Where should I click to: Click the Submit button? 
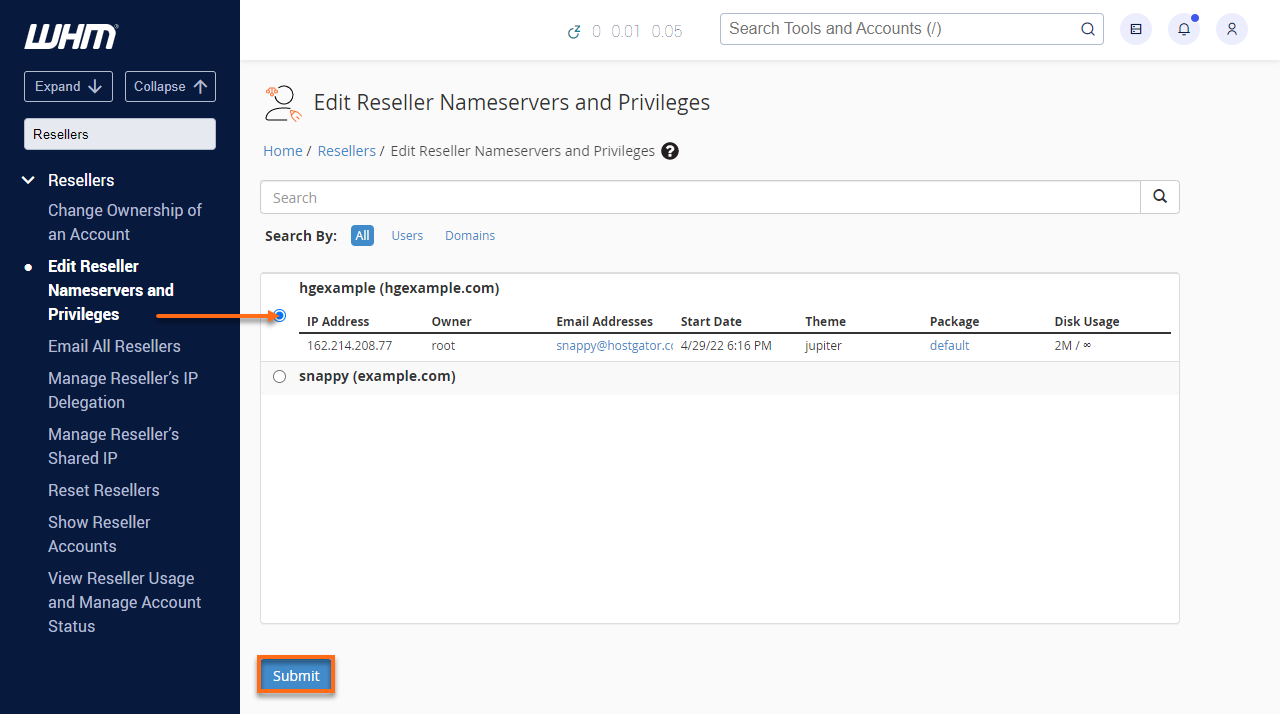coord(296,675)
